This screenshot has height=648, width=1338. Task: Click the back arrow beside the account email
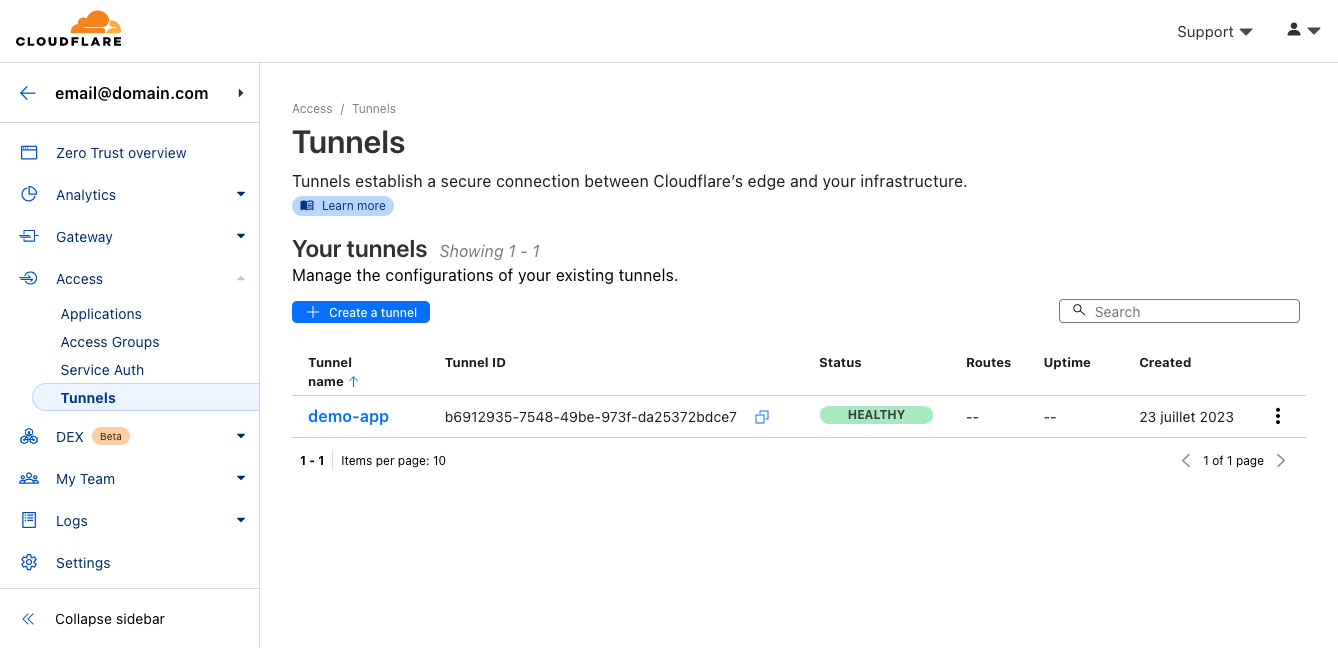pyautogui.click(x=28, y=93)
